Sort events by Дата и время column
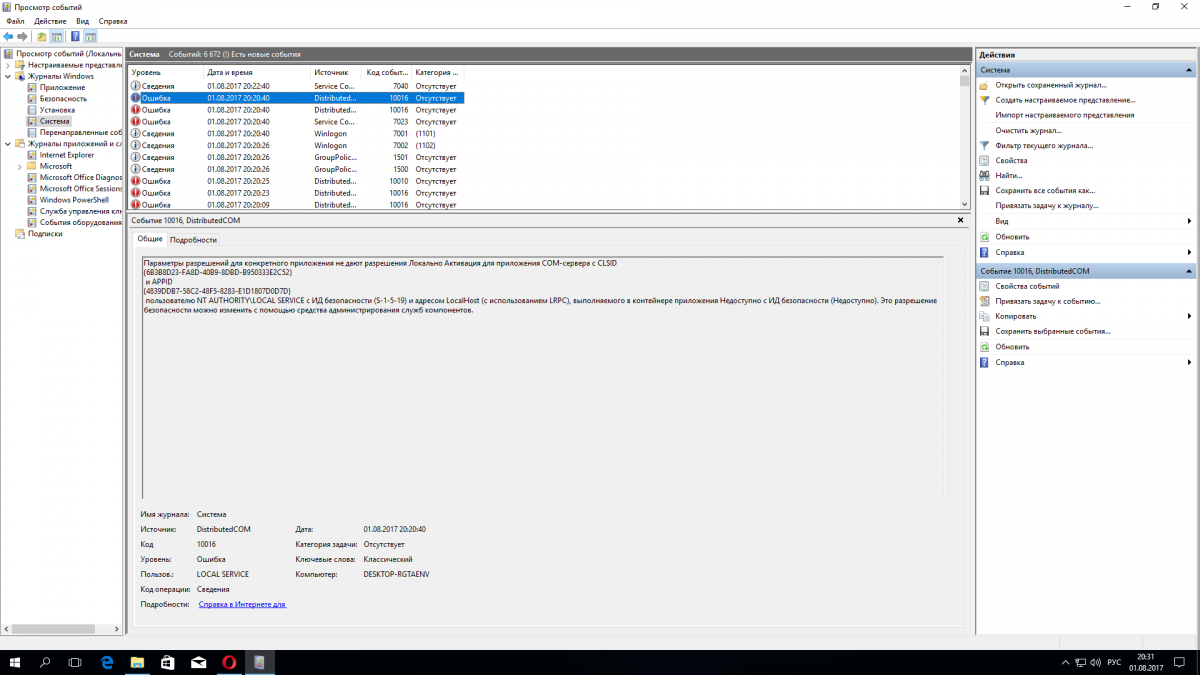 click(x=230, y=73)
